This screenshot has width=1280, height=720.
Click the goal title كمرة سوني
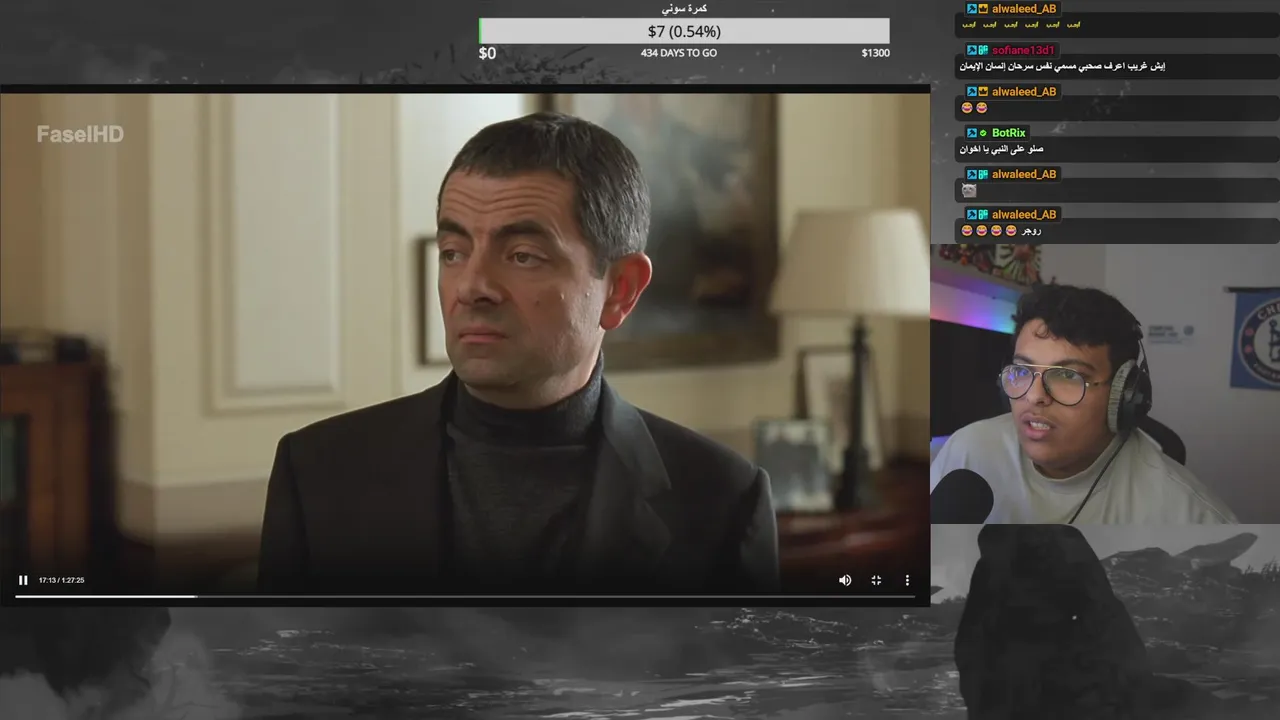click(684, 8)
